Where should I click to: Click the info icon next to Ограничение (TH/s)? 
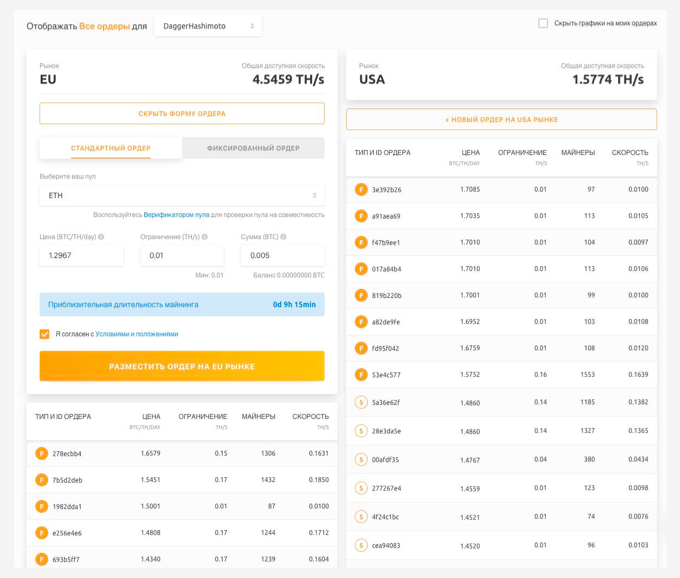205,237
